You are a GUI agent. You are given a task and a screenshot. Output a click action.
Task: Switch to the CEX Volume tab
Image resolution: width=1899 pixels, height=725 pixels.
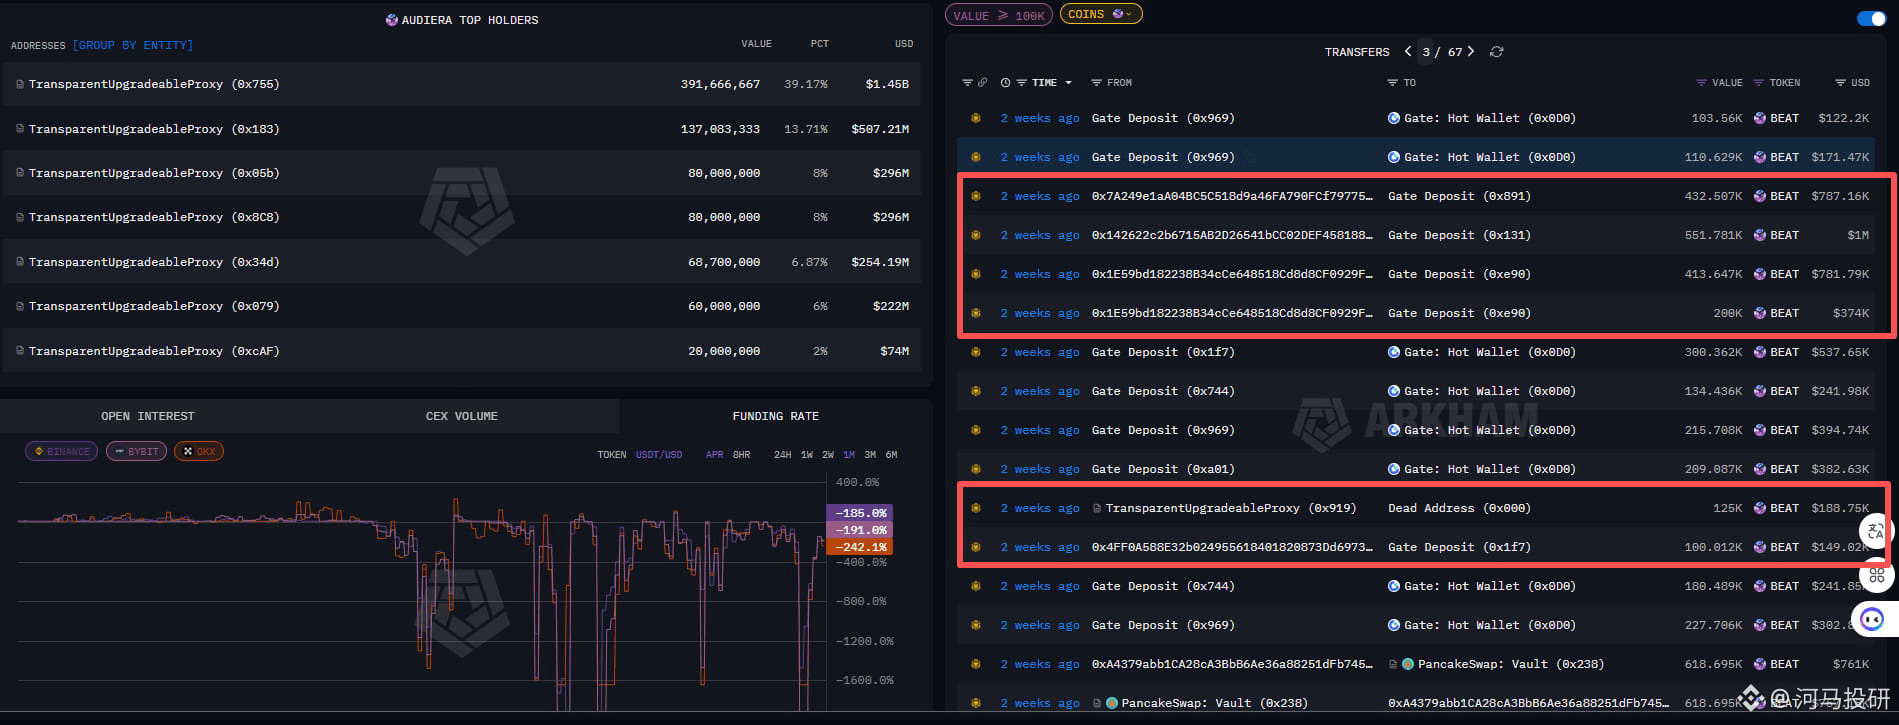tap(462, 416)
